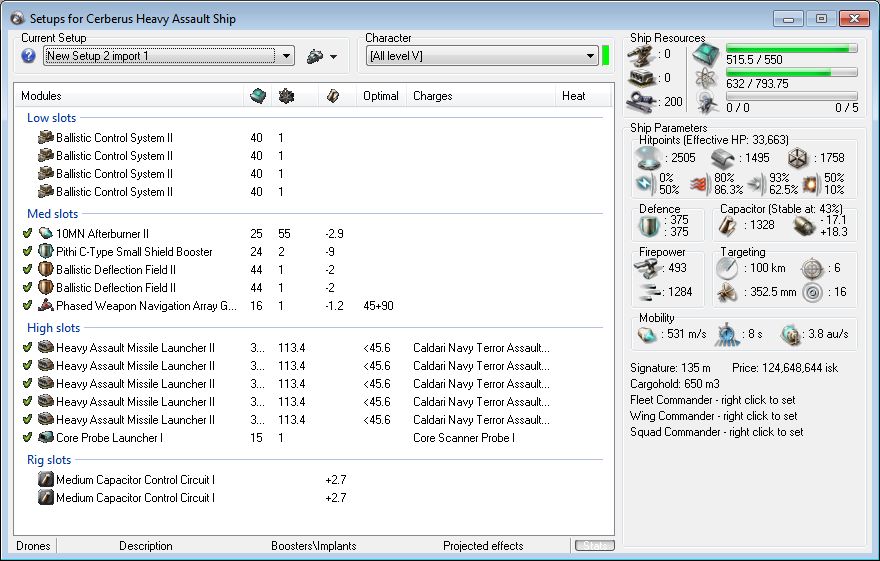Toggle Pithi C-Type Small Shield Booster status
Viewport: 880px width, 561px height.
27,252
